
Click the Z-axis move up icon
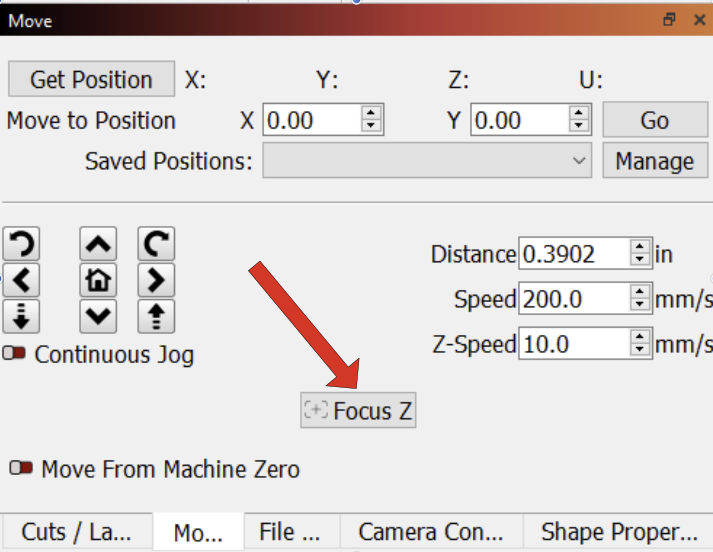(156, 316)
